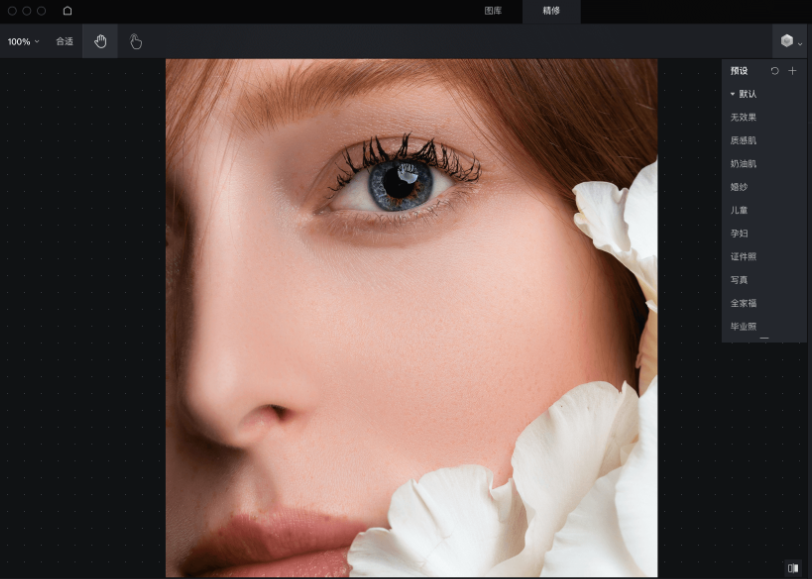Click the home icon in title bar

pos(67,11)
